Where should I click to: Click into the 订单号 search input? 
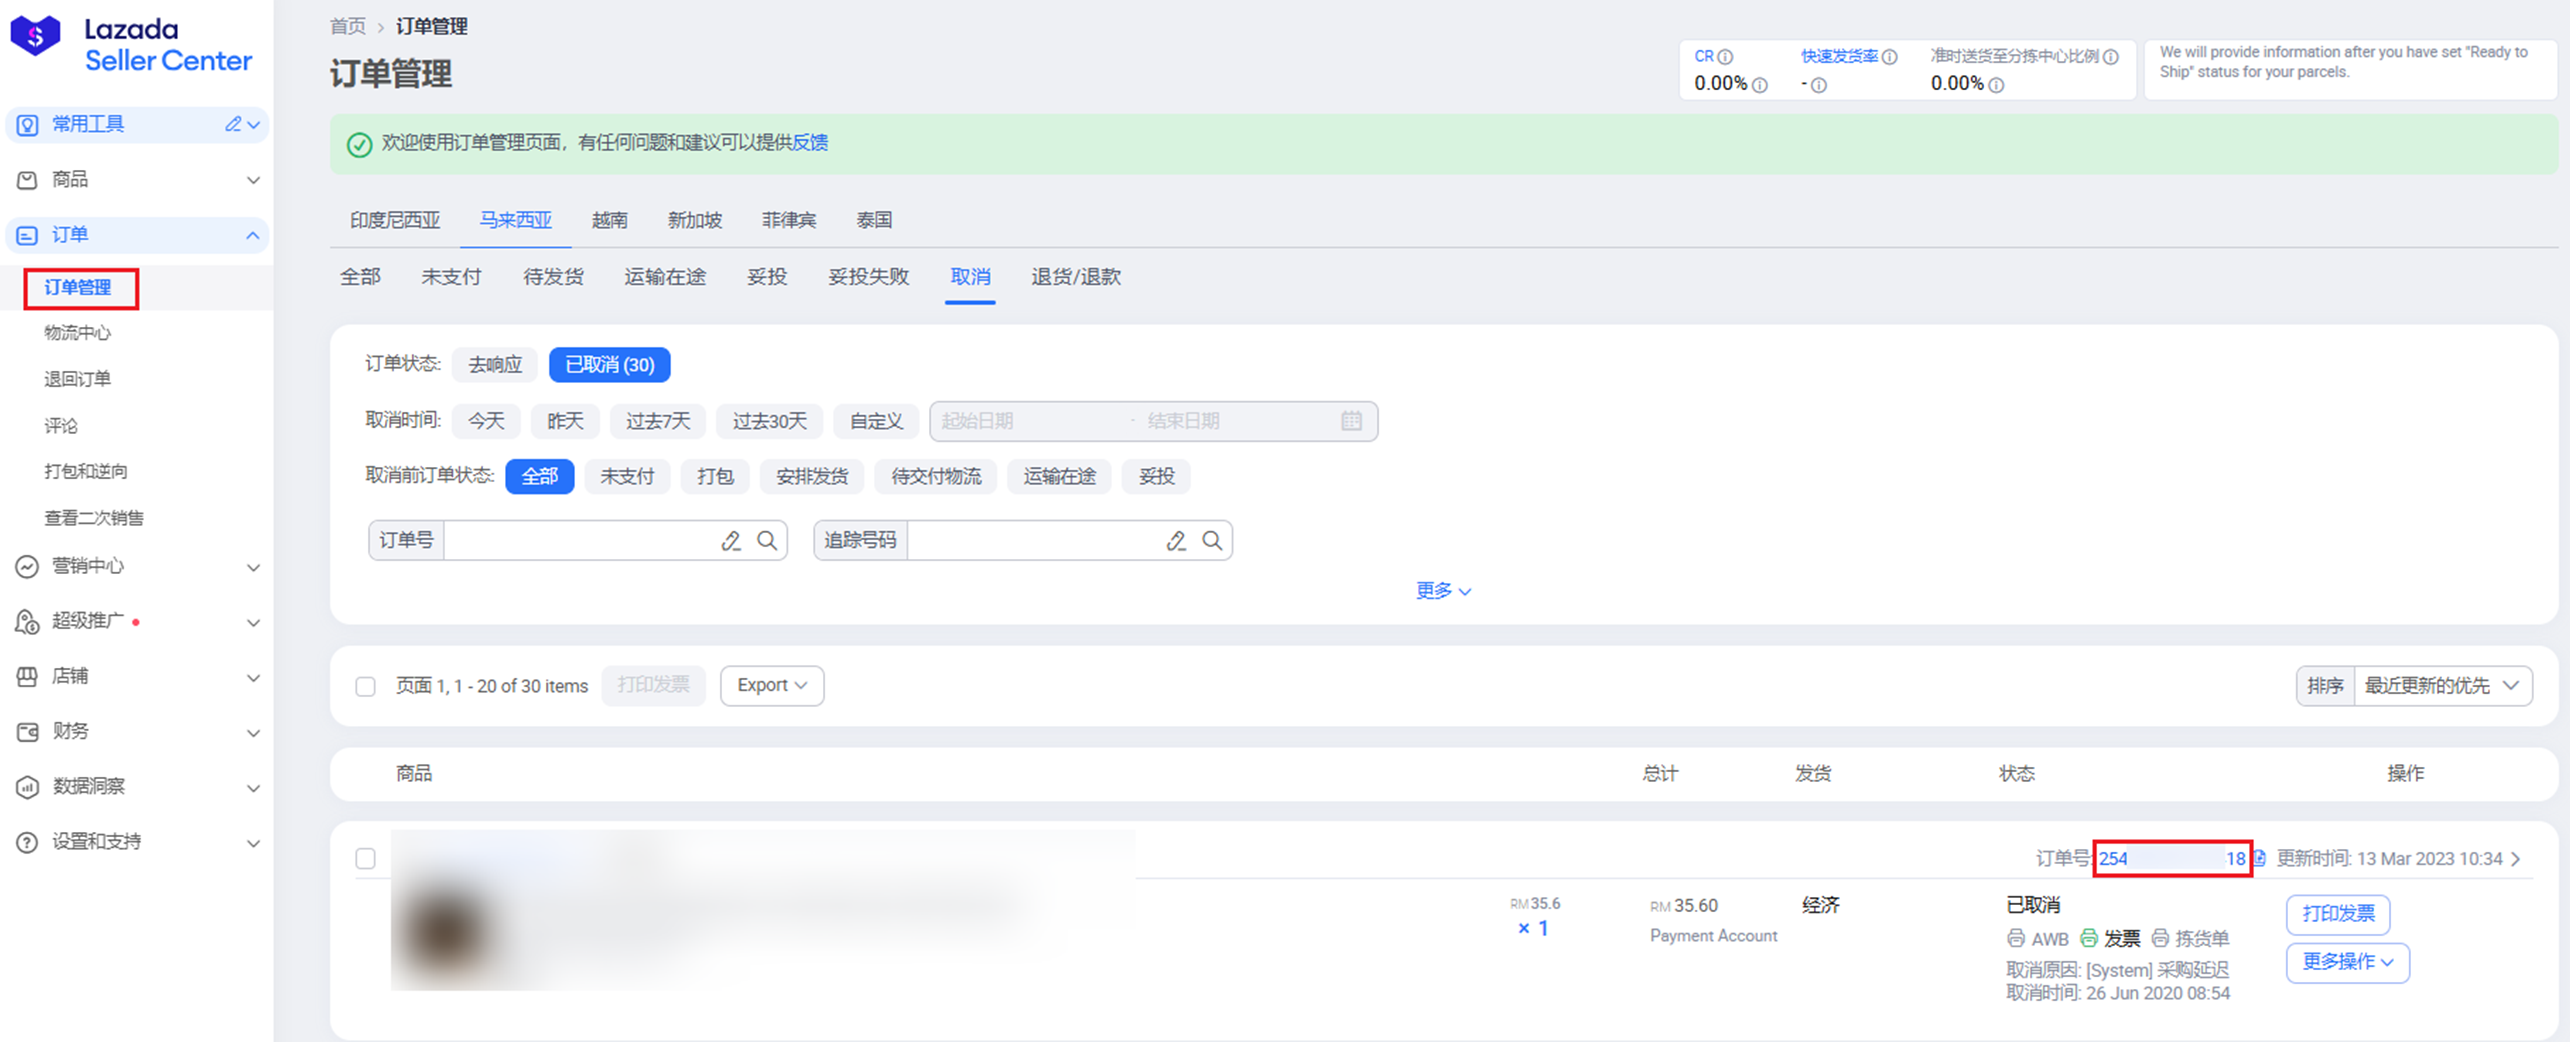click(580, 541)
